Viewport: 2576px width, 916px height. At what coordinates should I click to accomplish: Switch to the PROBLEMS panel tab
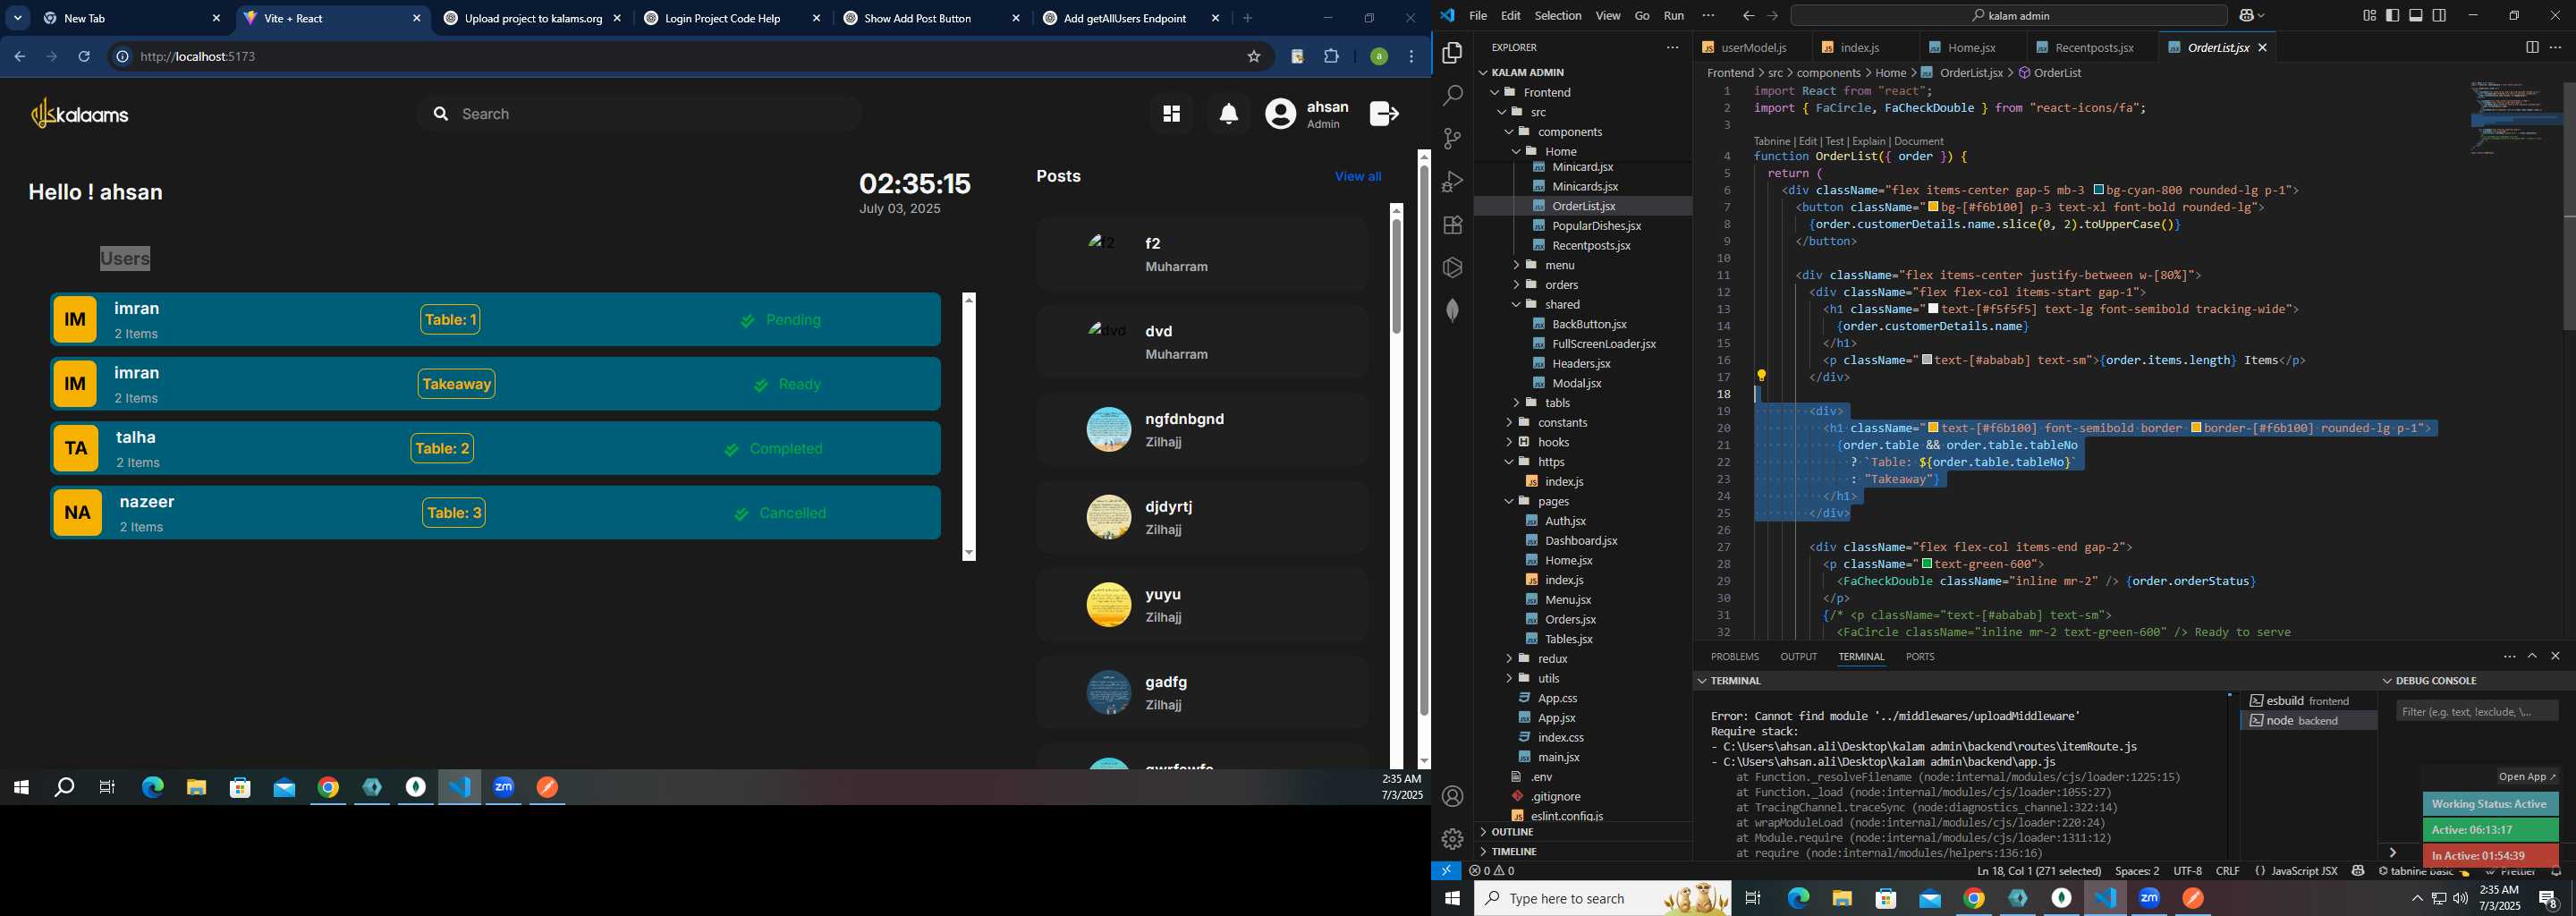tap(1734, 657)
